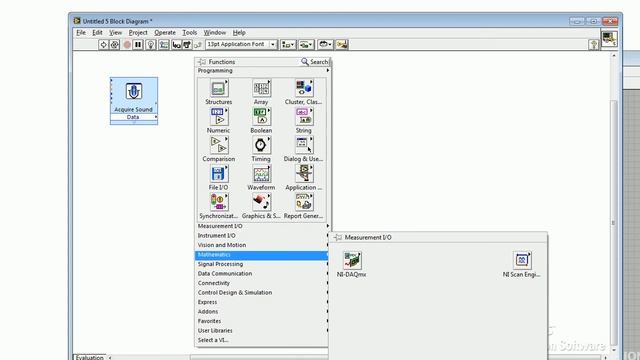This screenshot has height=360, width=640.
Task: Expand the Measurement I/O category
Action: (262, 226)
